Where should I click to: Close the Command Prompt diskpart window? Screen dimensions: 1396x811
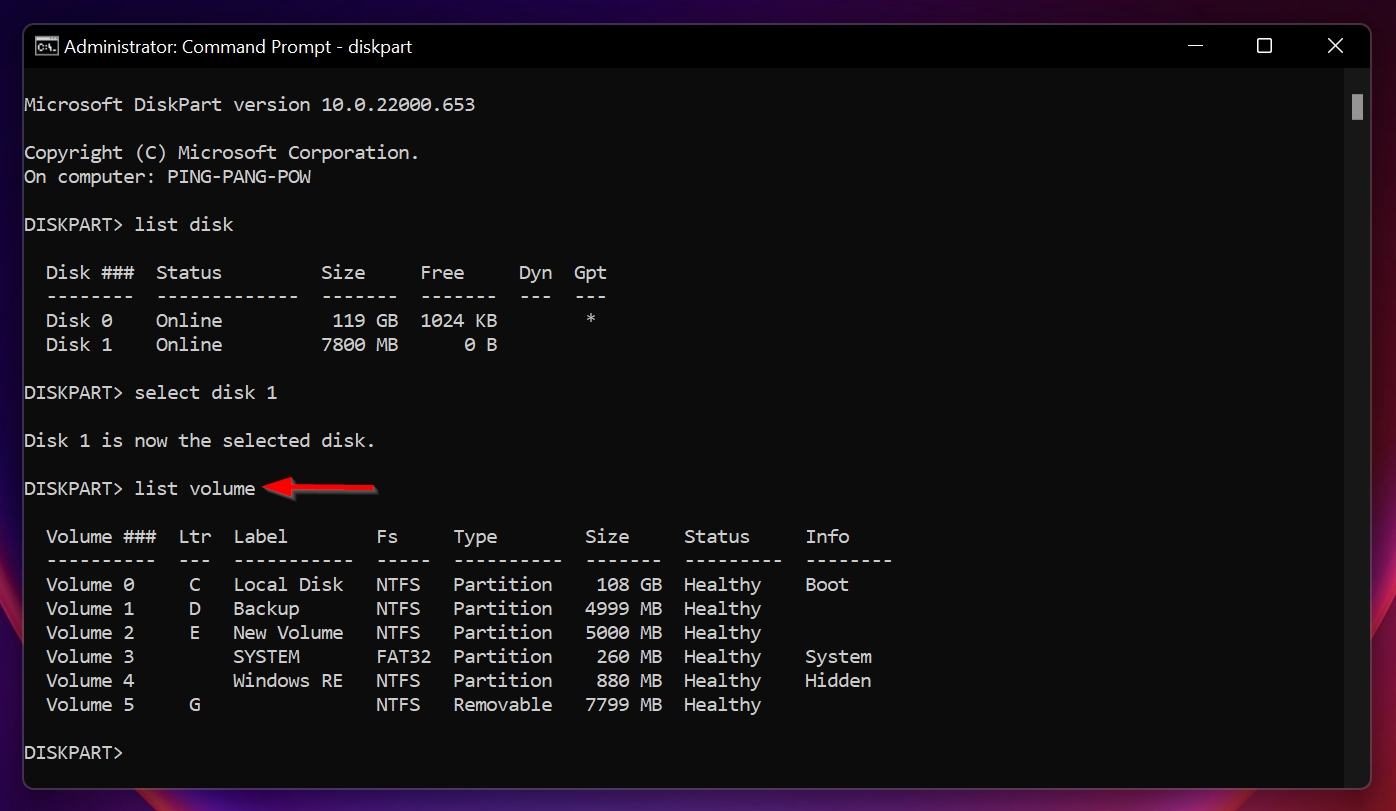tap(1335, 46)
